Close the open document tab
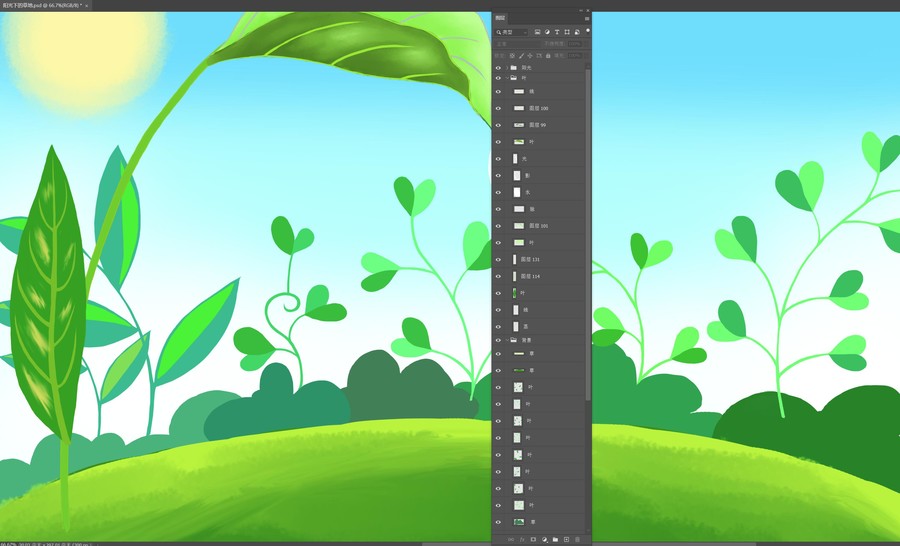 [x=87, y=5]
